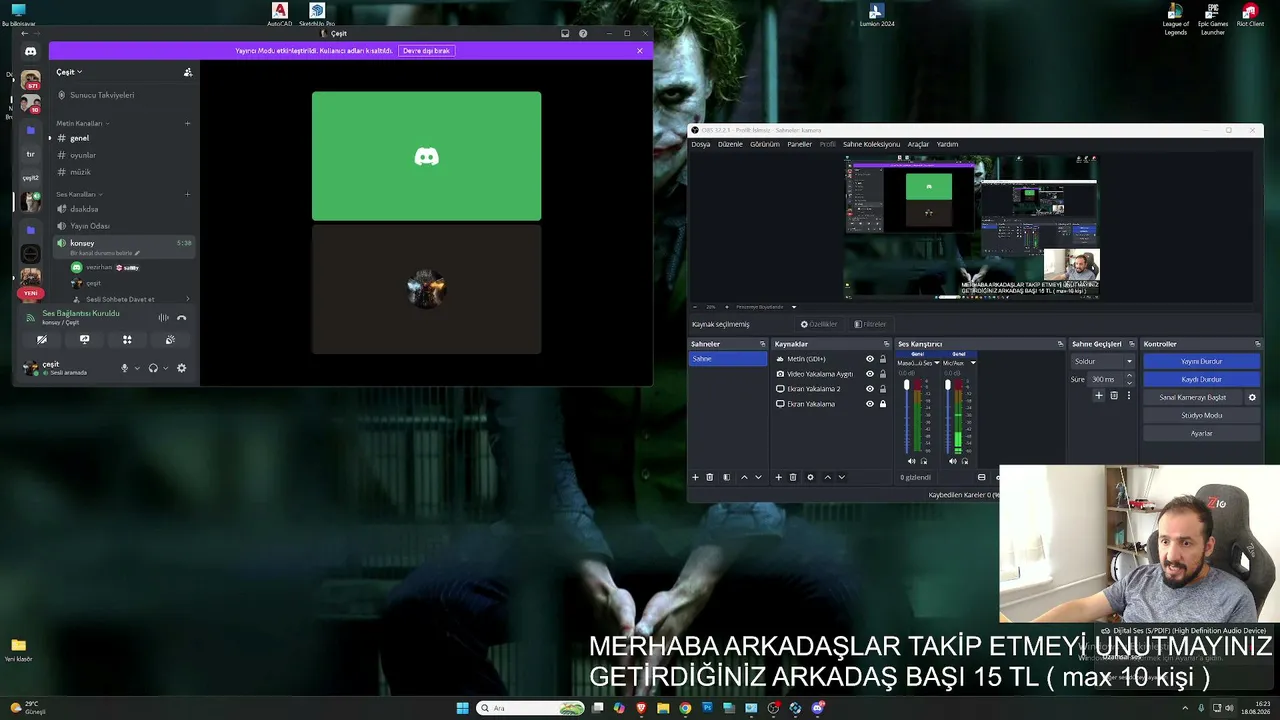
Task: Open the Soldur transition dropdown
Action: [x=1103, y=361]
